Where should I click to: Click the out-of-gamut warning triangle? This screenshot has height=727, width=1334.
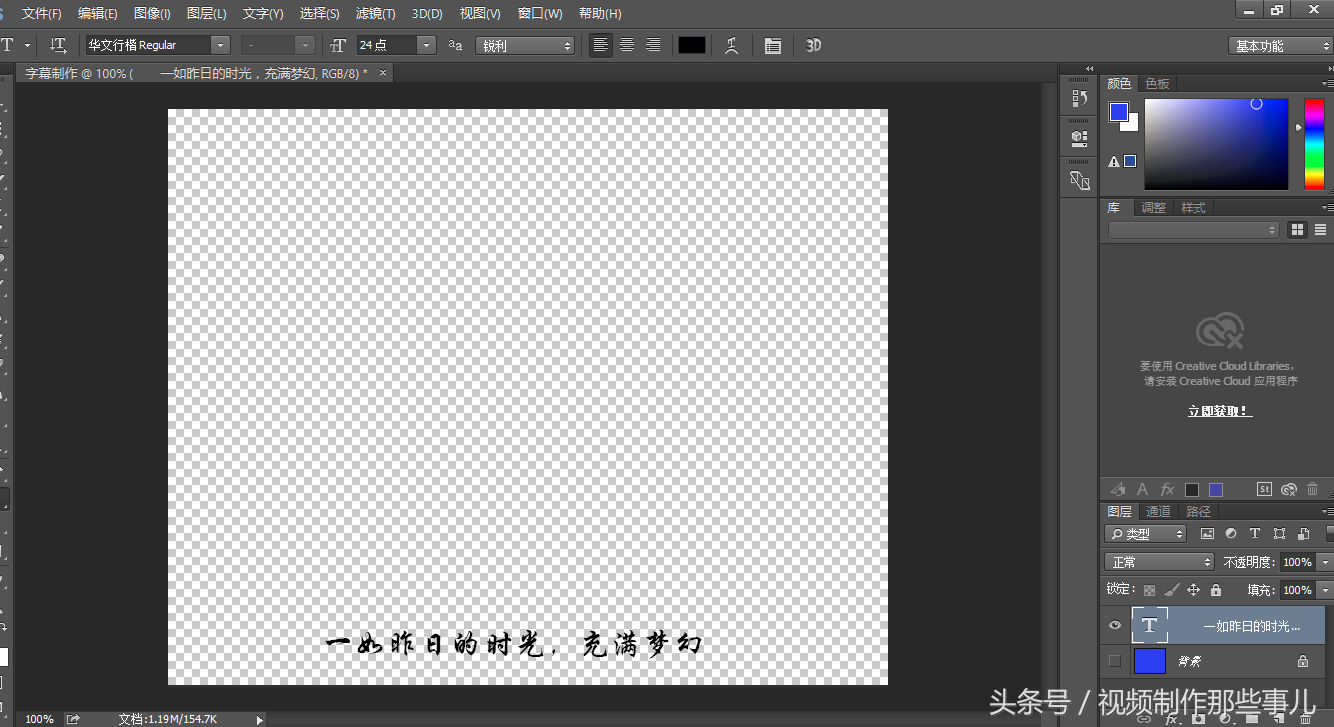coord(1113,161)
